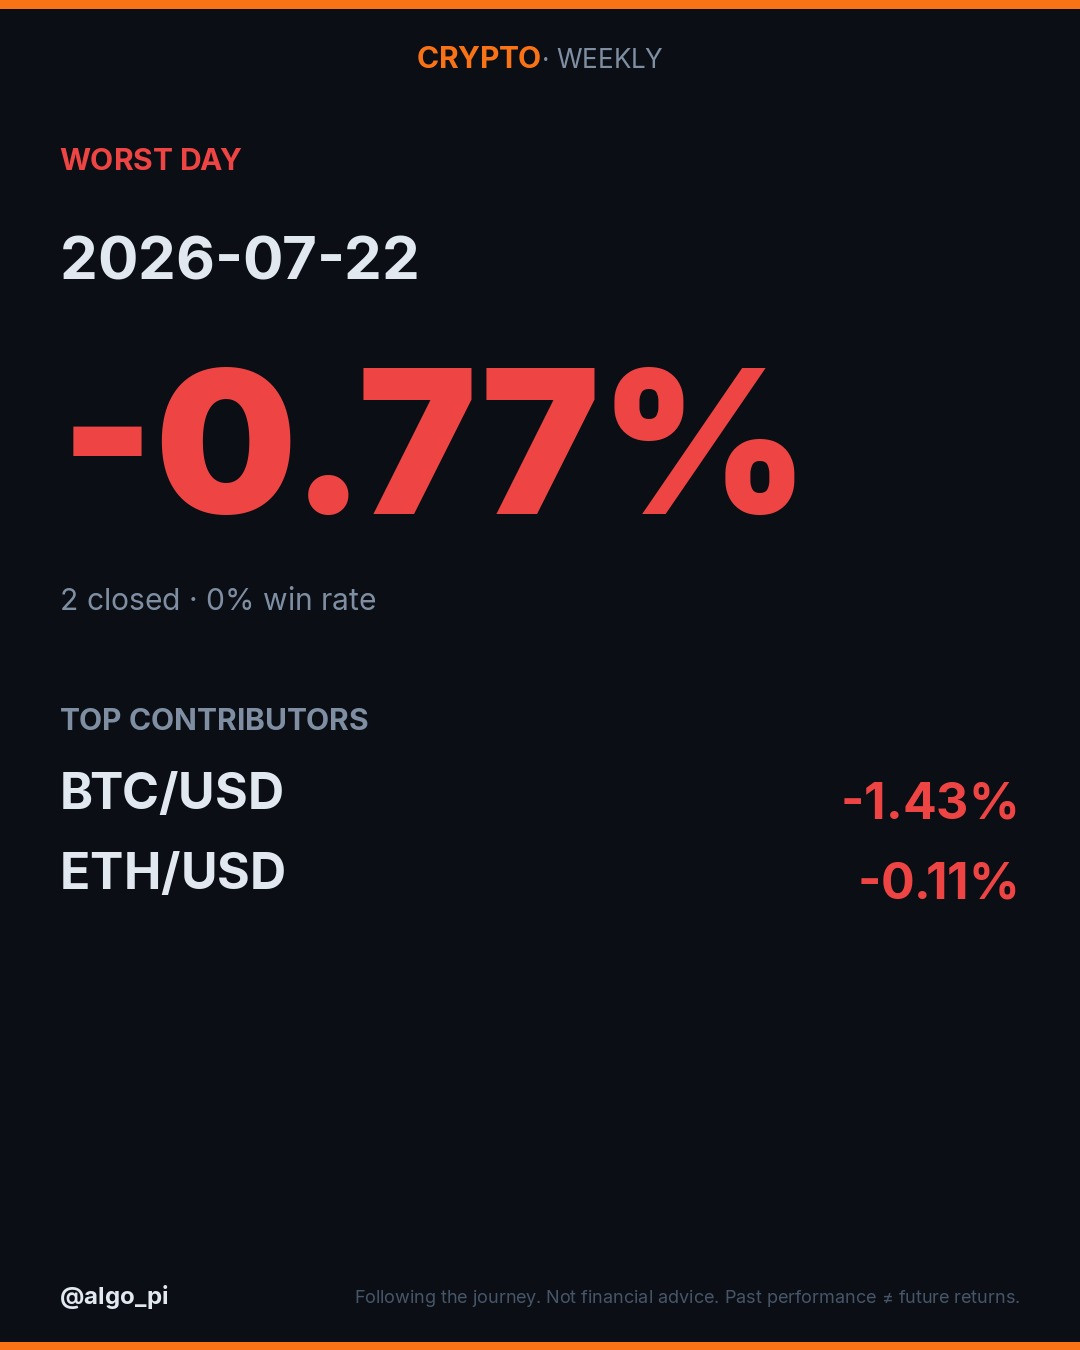1080x1350 pixels.
Task: Click the Following the journey text
Action: (x=448, y=1297)
